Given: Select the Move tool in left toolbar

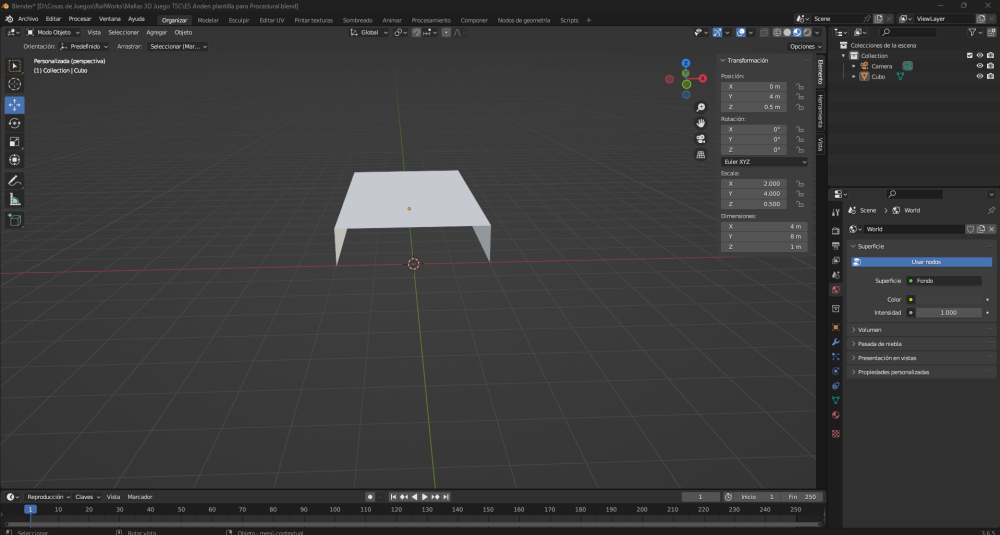Looking at the screenshot, I should (x=15, y=104).
